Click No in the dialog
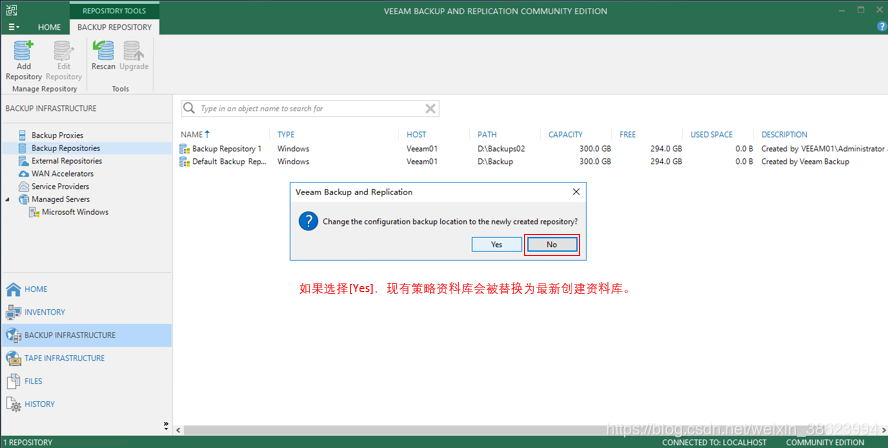 [x=552, y=244]
